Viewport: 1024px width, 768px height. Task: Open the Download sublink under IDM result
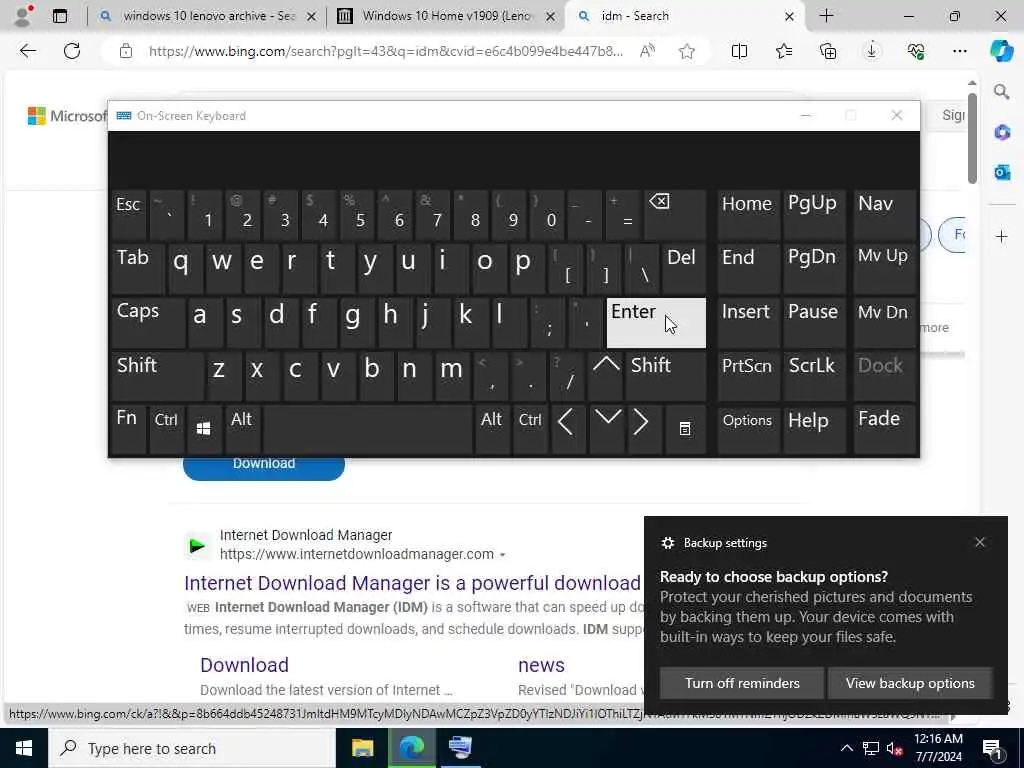(244, 665)
